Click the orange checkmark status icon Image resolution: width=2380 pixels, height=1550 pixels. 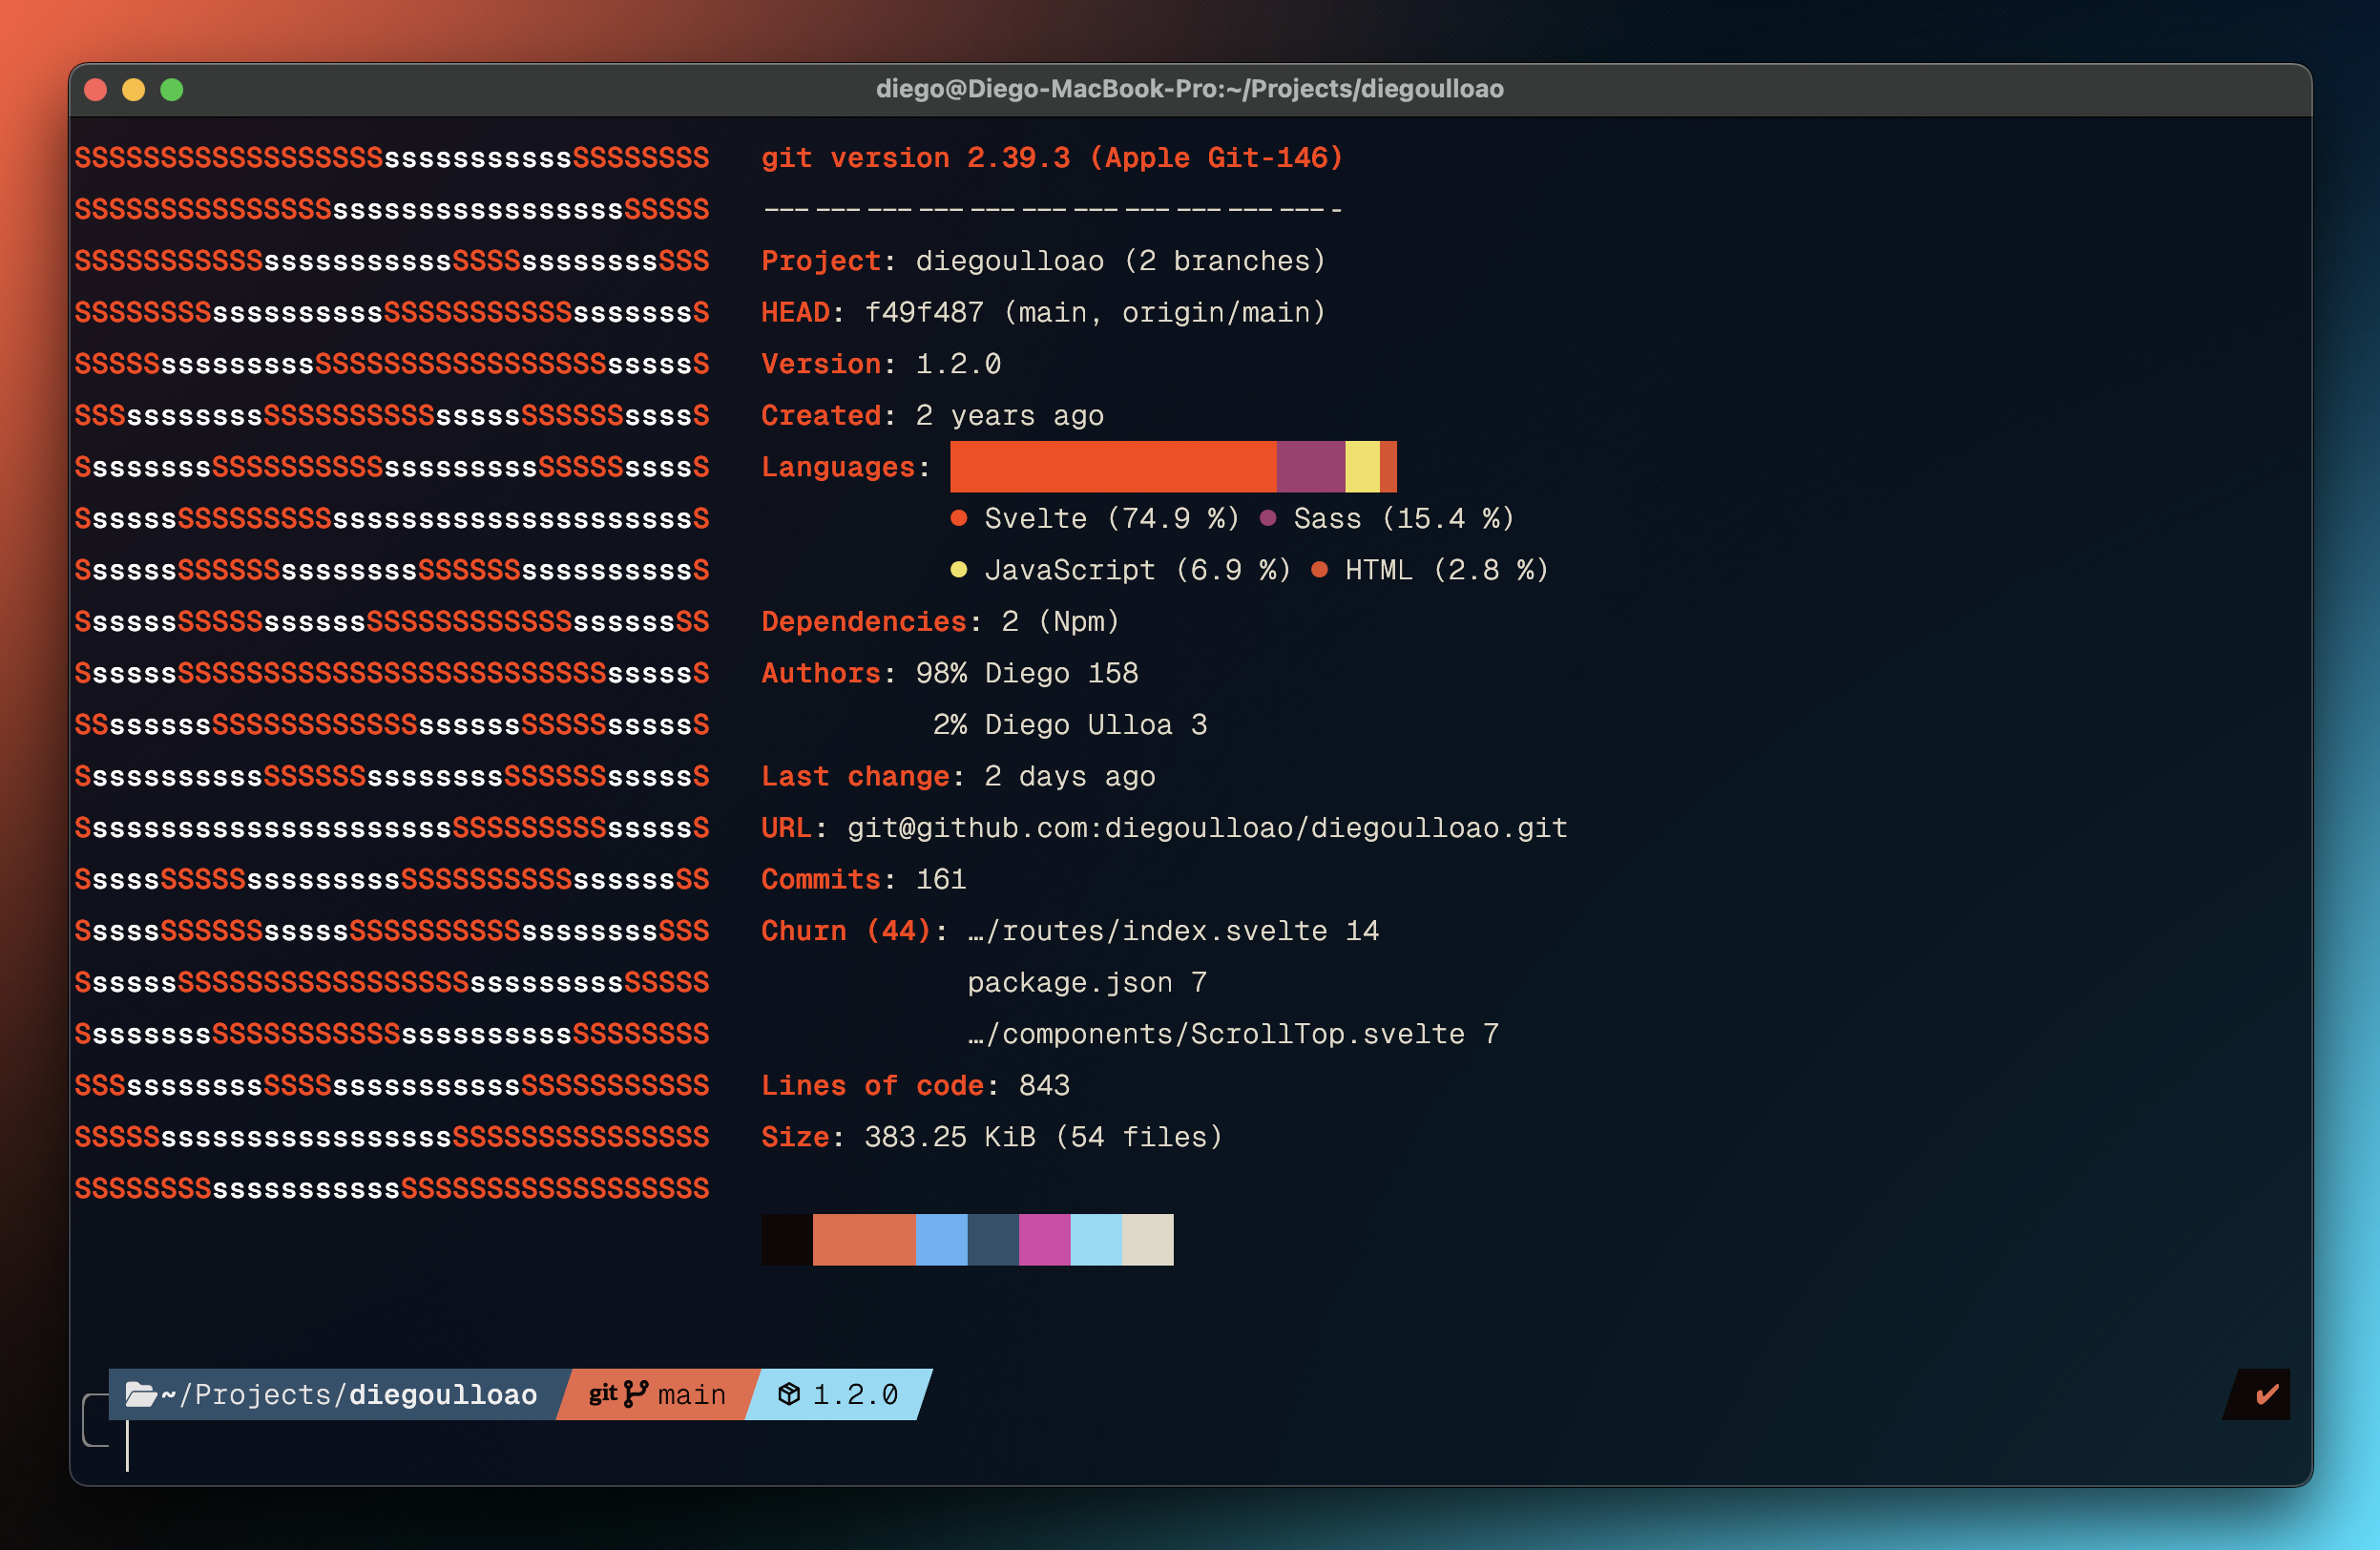point(2266,1394)
